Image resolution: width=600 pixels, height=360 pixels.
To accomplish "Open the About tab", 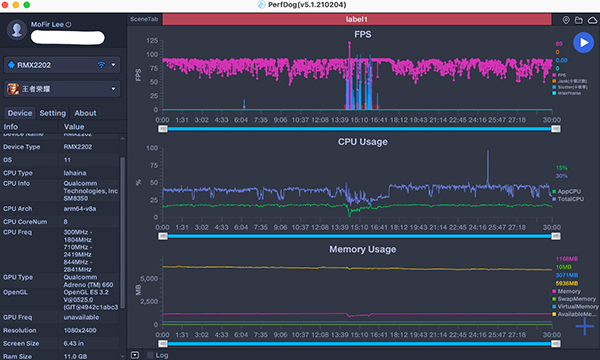I will 85,113.
